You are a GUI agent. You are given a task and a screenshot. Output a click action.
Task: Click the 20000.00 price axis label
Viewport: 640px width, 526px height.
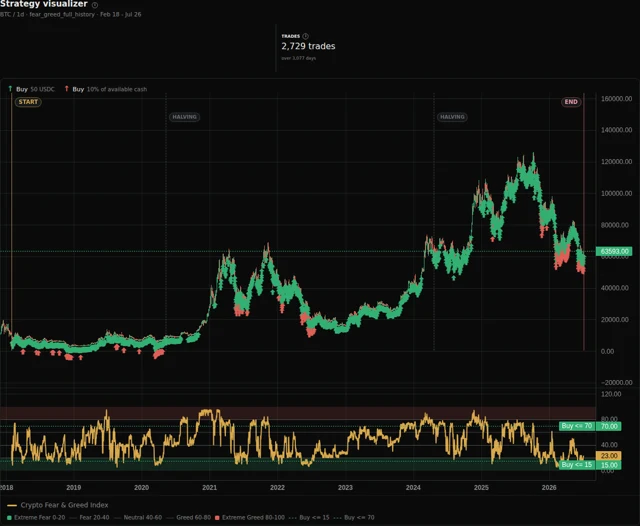pos(615,320)
